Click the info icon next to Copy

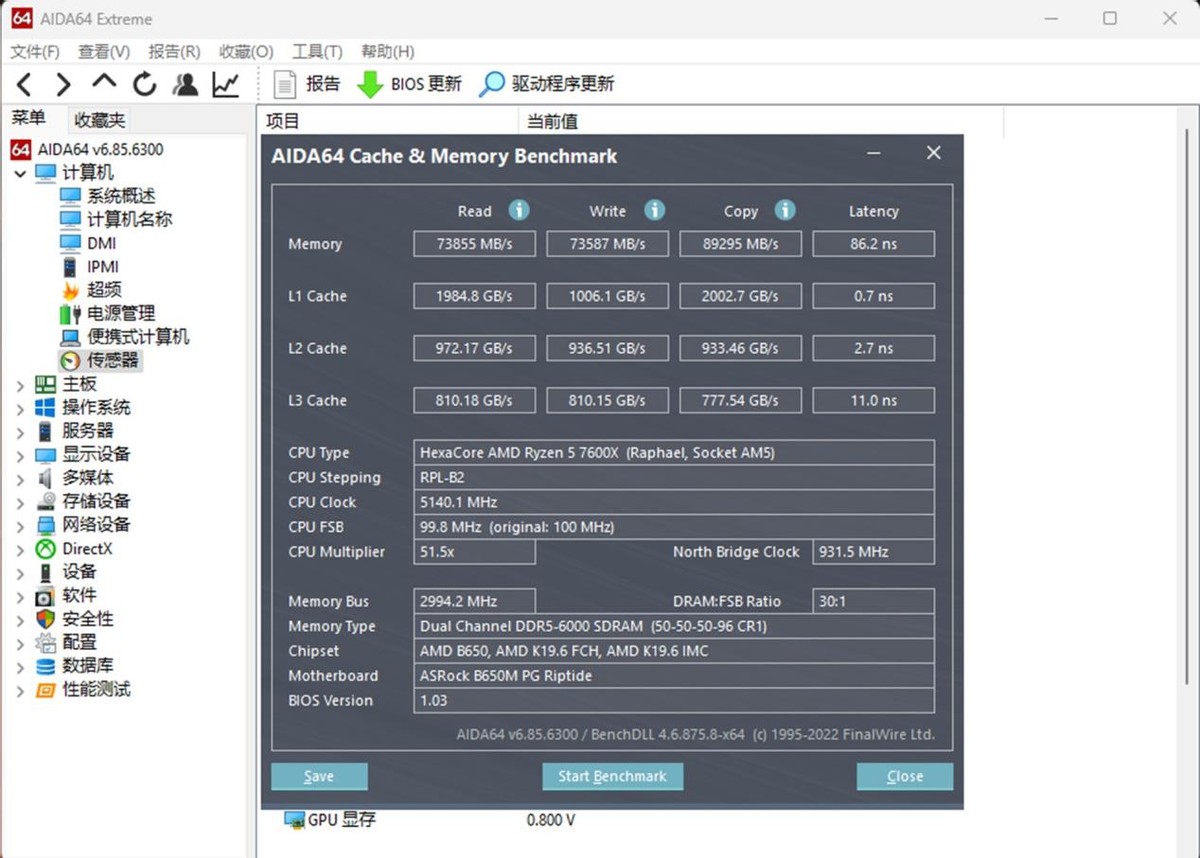click(x=785, y=211)
